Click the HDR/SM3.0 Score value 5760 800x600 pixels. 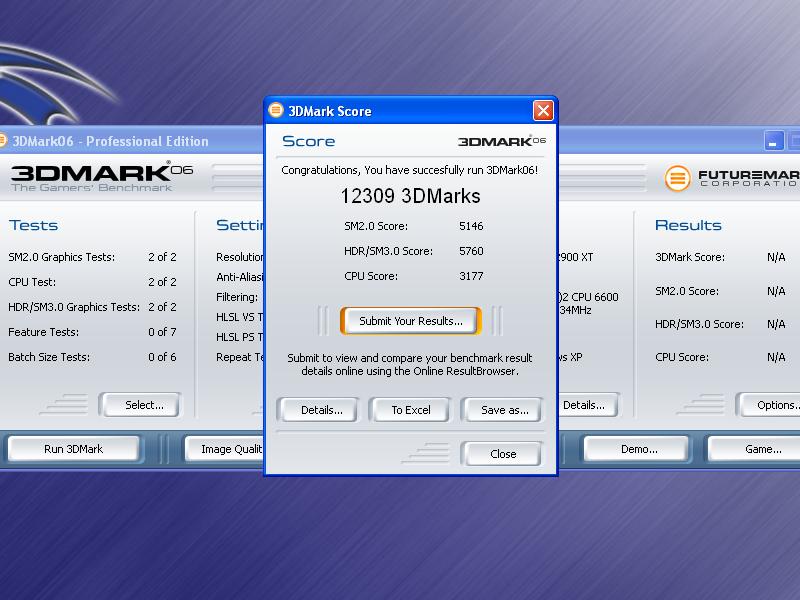pos(471,251)
